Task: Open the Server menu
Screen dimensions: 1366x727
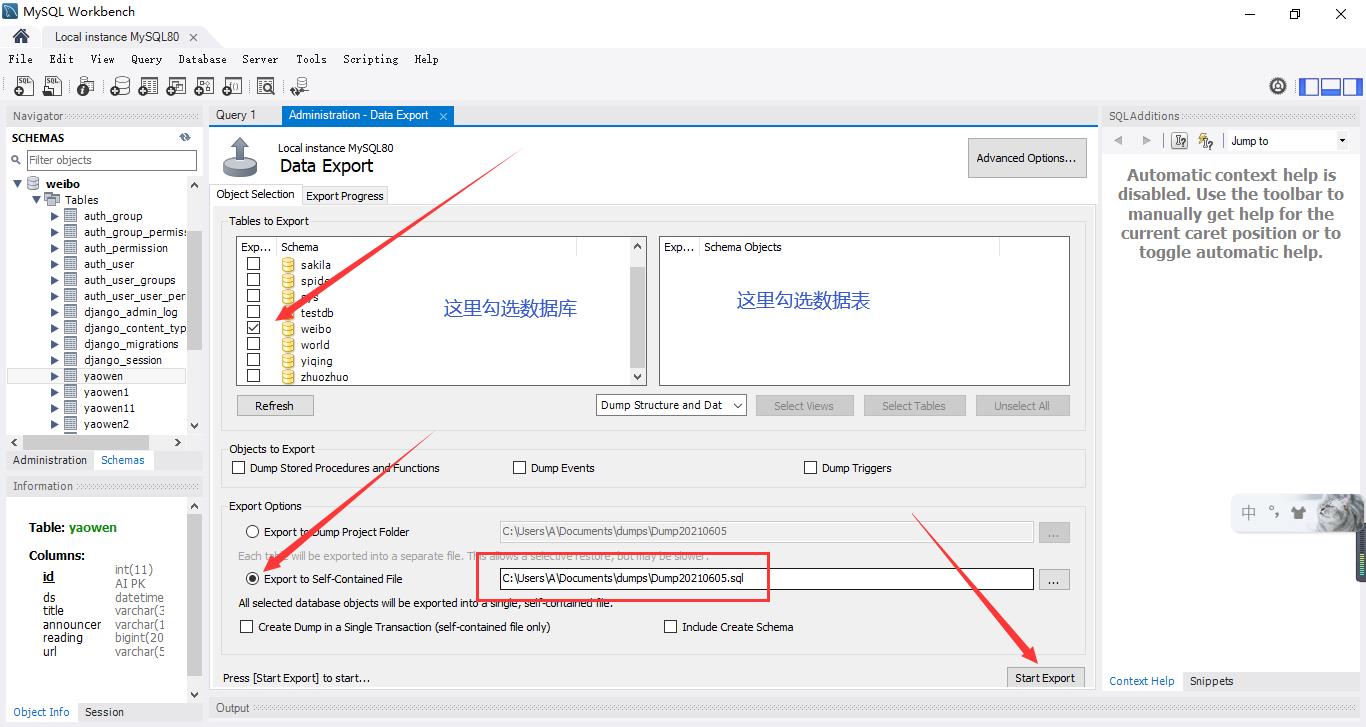Action: (x=260, y=59)
